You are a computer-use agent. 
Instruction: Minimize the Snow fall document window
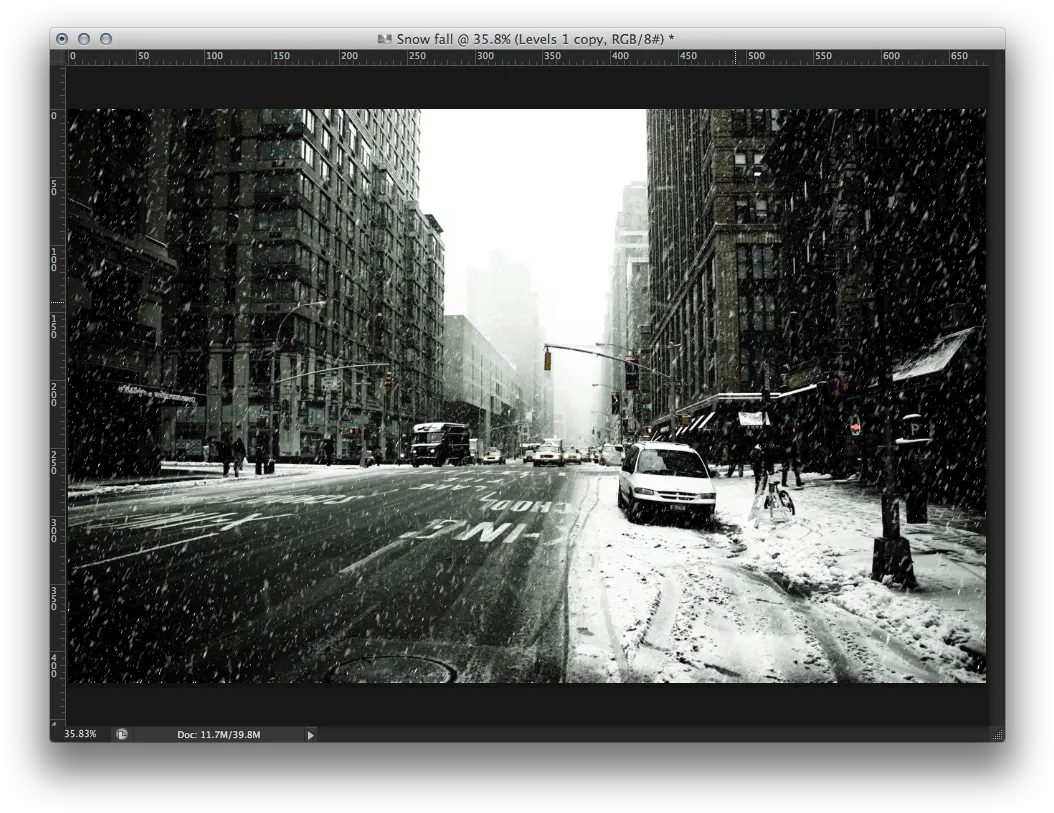click(x=84, y=39)
